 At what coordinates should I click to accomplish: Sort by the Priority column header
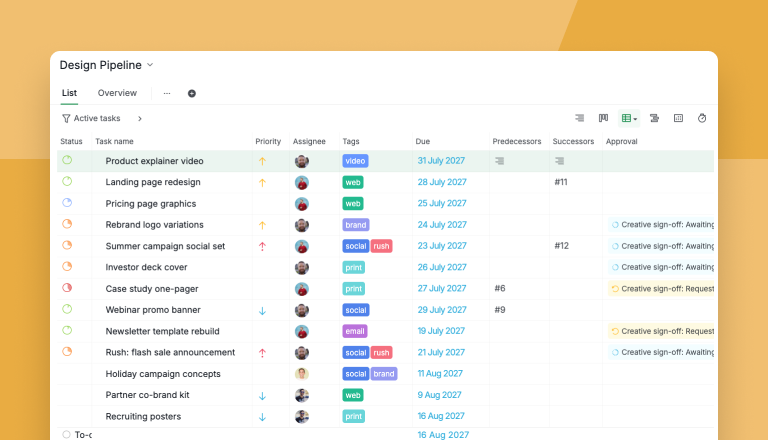point(268,141)
